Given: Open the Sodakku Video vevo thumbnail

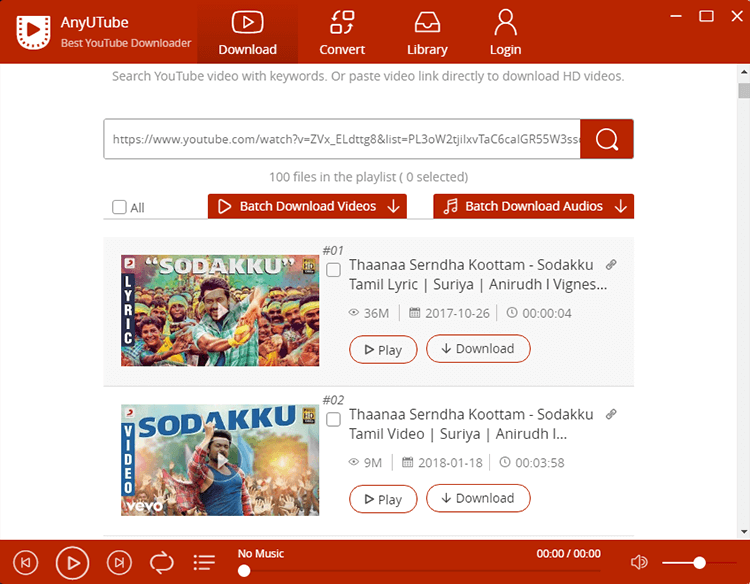Looking at the screenshot, I should click(x=220, y=460).
